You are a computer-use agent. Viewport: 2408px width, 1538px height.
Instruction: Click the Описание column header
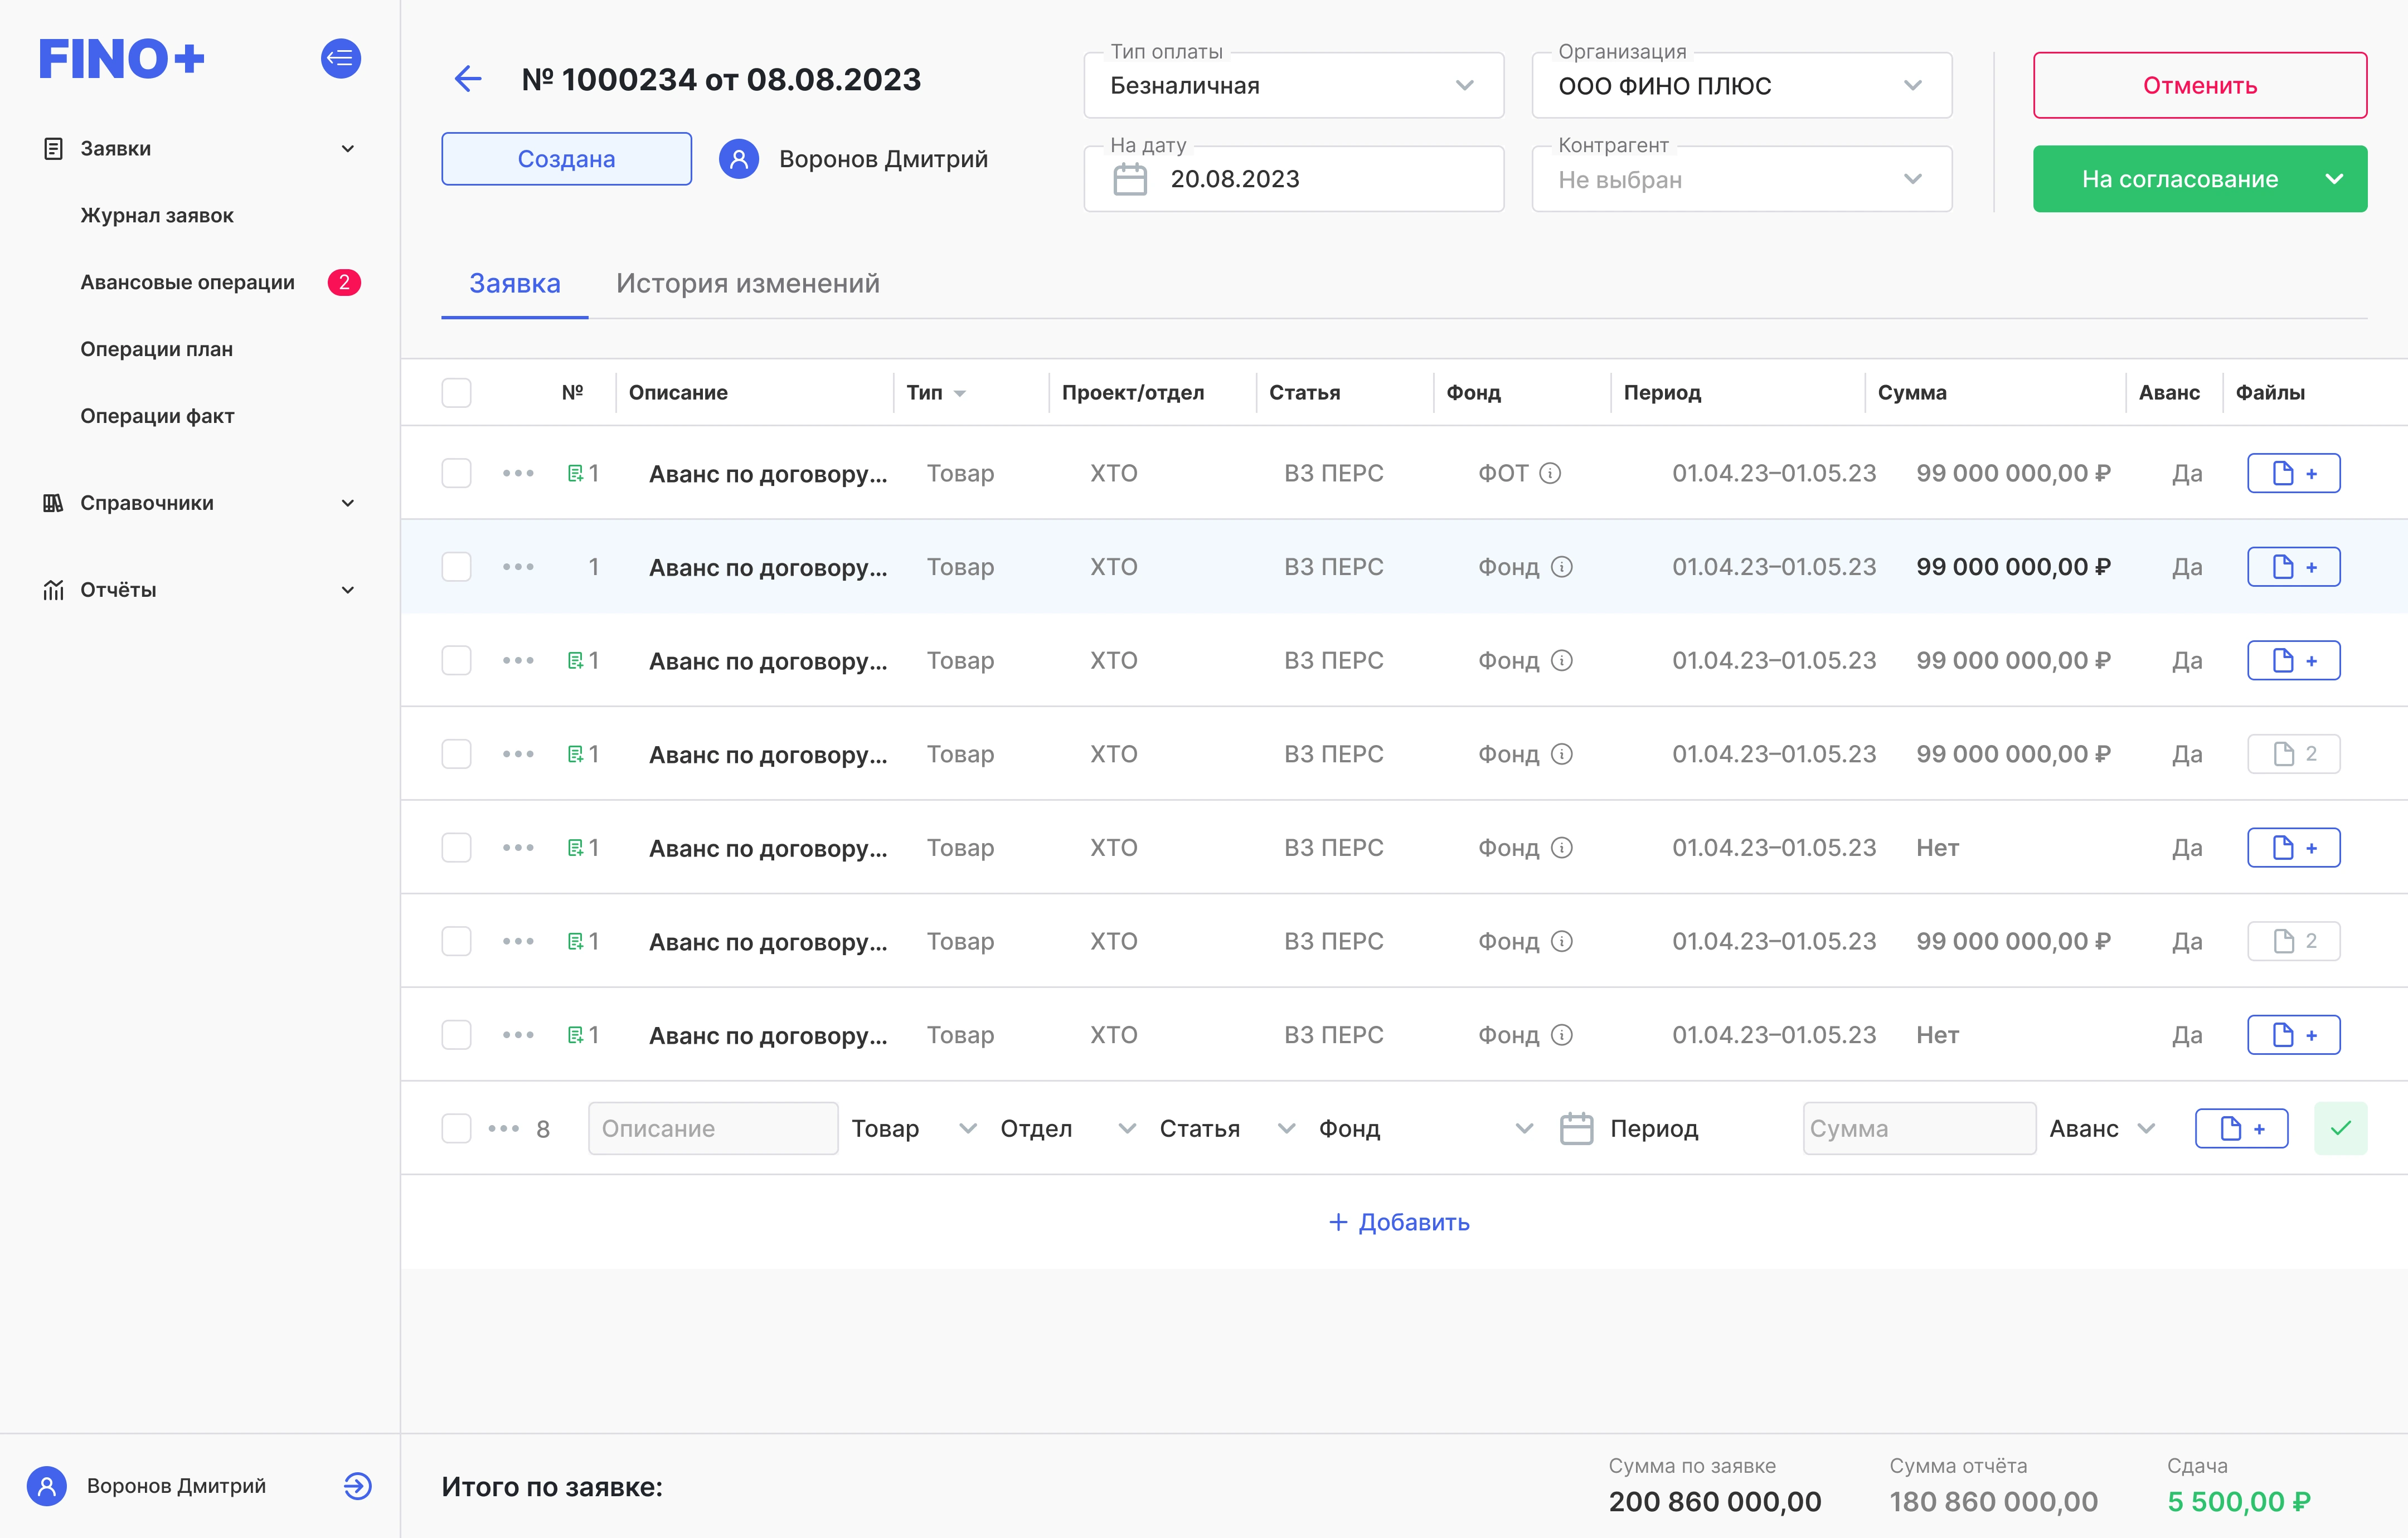(678, 393)
